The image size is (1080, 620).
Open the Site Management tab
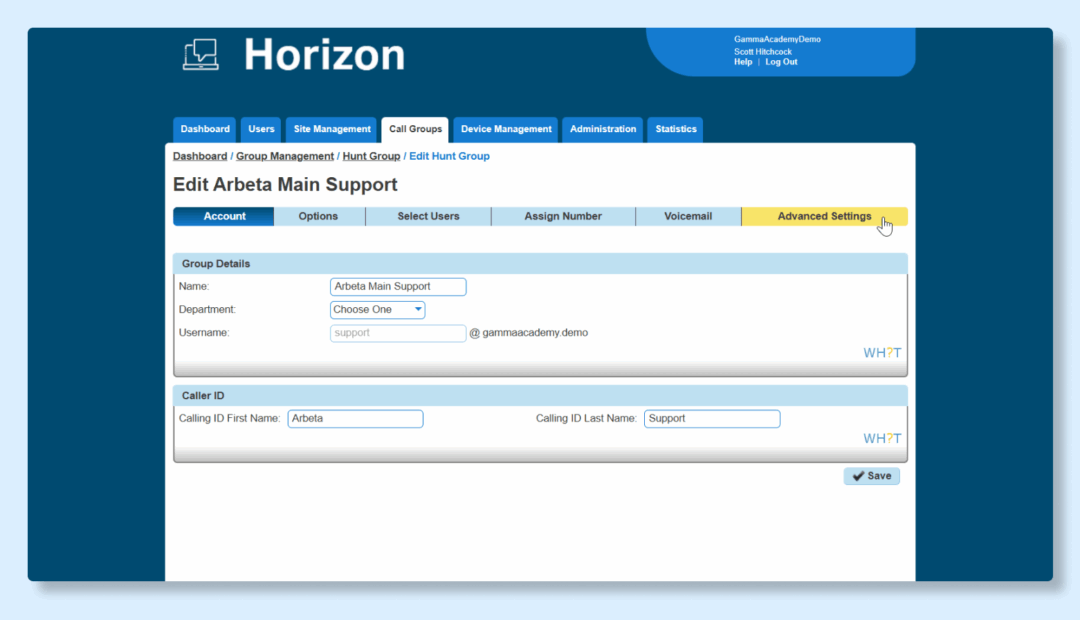click(x=332, y=130)
